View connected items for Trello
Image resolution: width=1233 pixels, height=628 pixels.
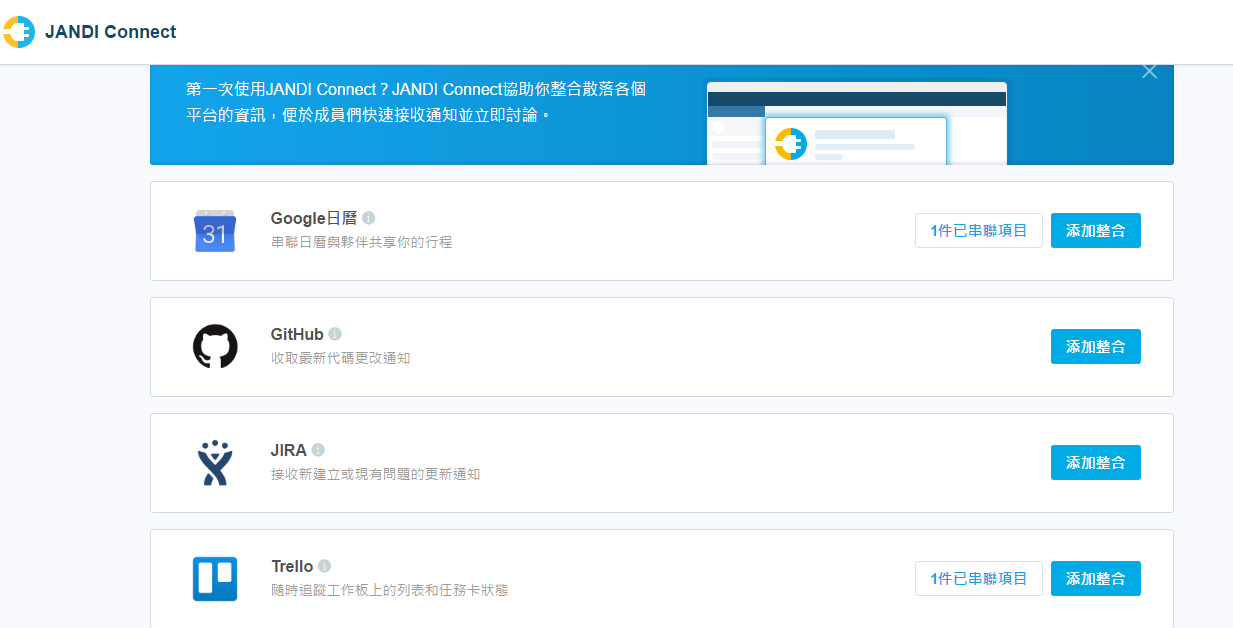(979, 578)
